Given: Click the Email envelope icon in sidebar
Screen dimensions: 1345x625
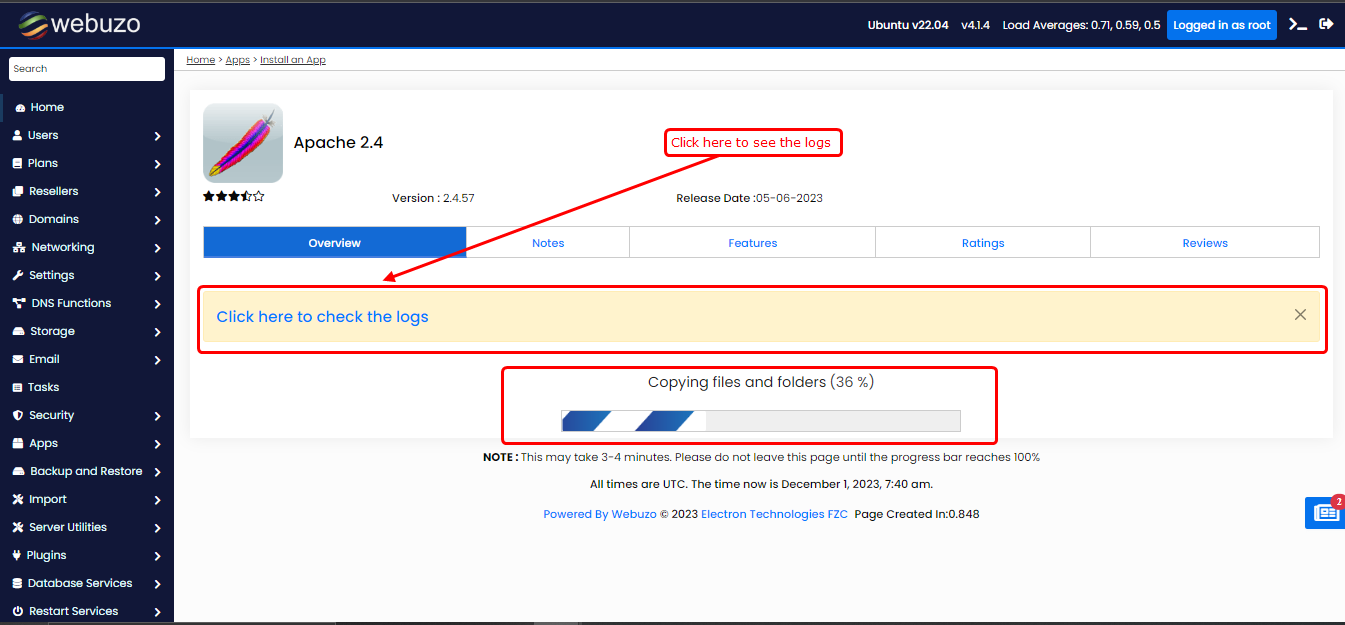Looking at the screenshot, I should pos(17,360).
